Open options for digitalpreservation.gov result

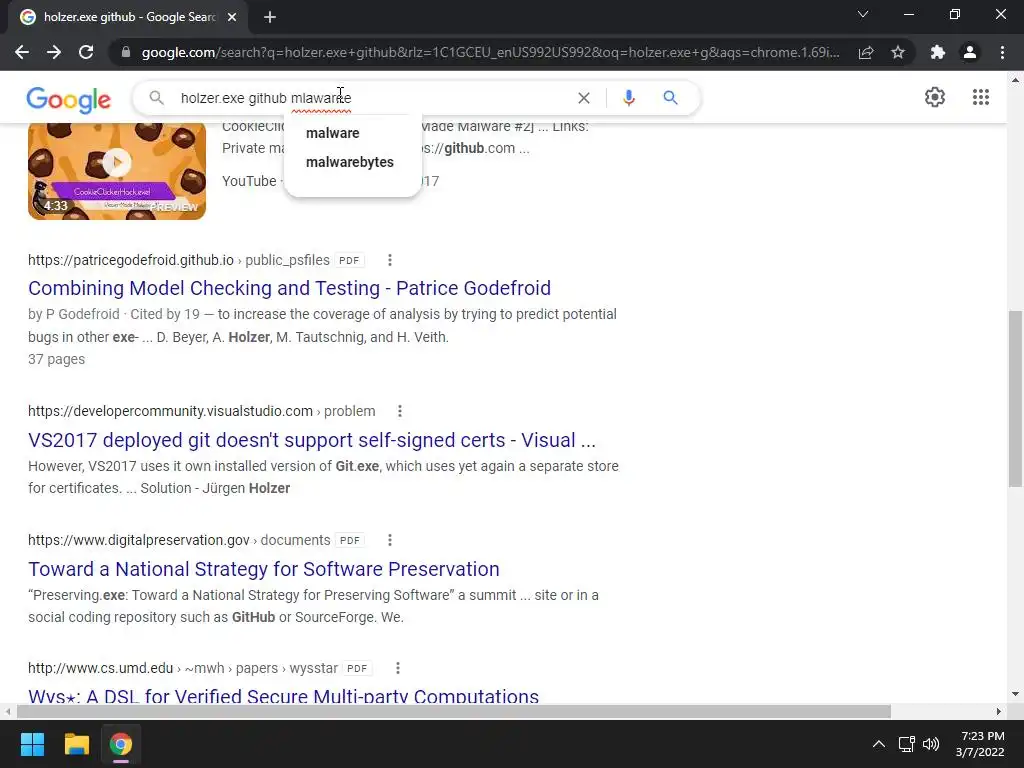[x=390, y=540]
